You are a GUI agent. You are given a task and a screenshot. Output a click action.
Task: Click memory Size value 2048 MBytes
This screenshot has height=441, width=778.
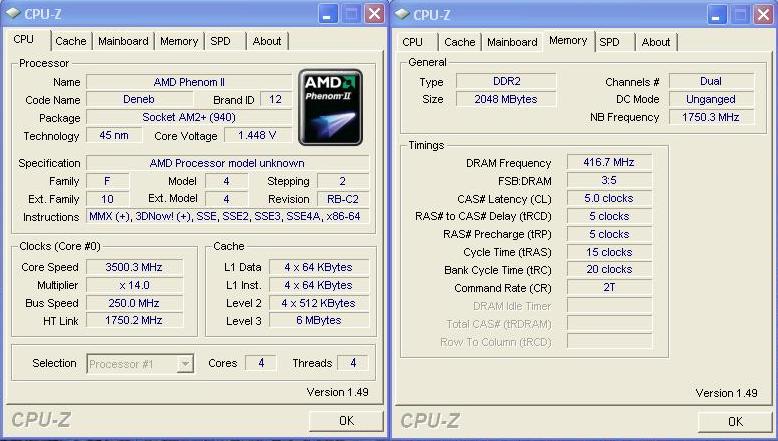(x=506, y=99)
